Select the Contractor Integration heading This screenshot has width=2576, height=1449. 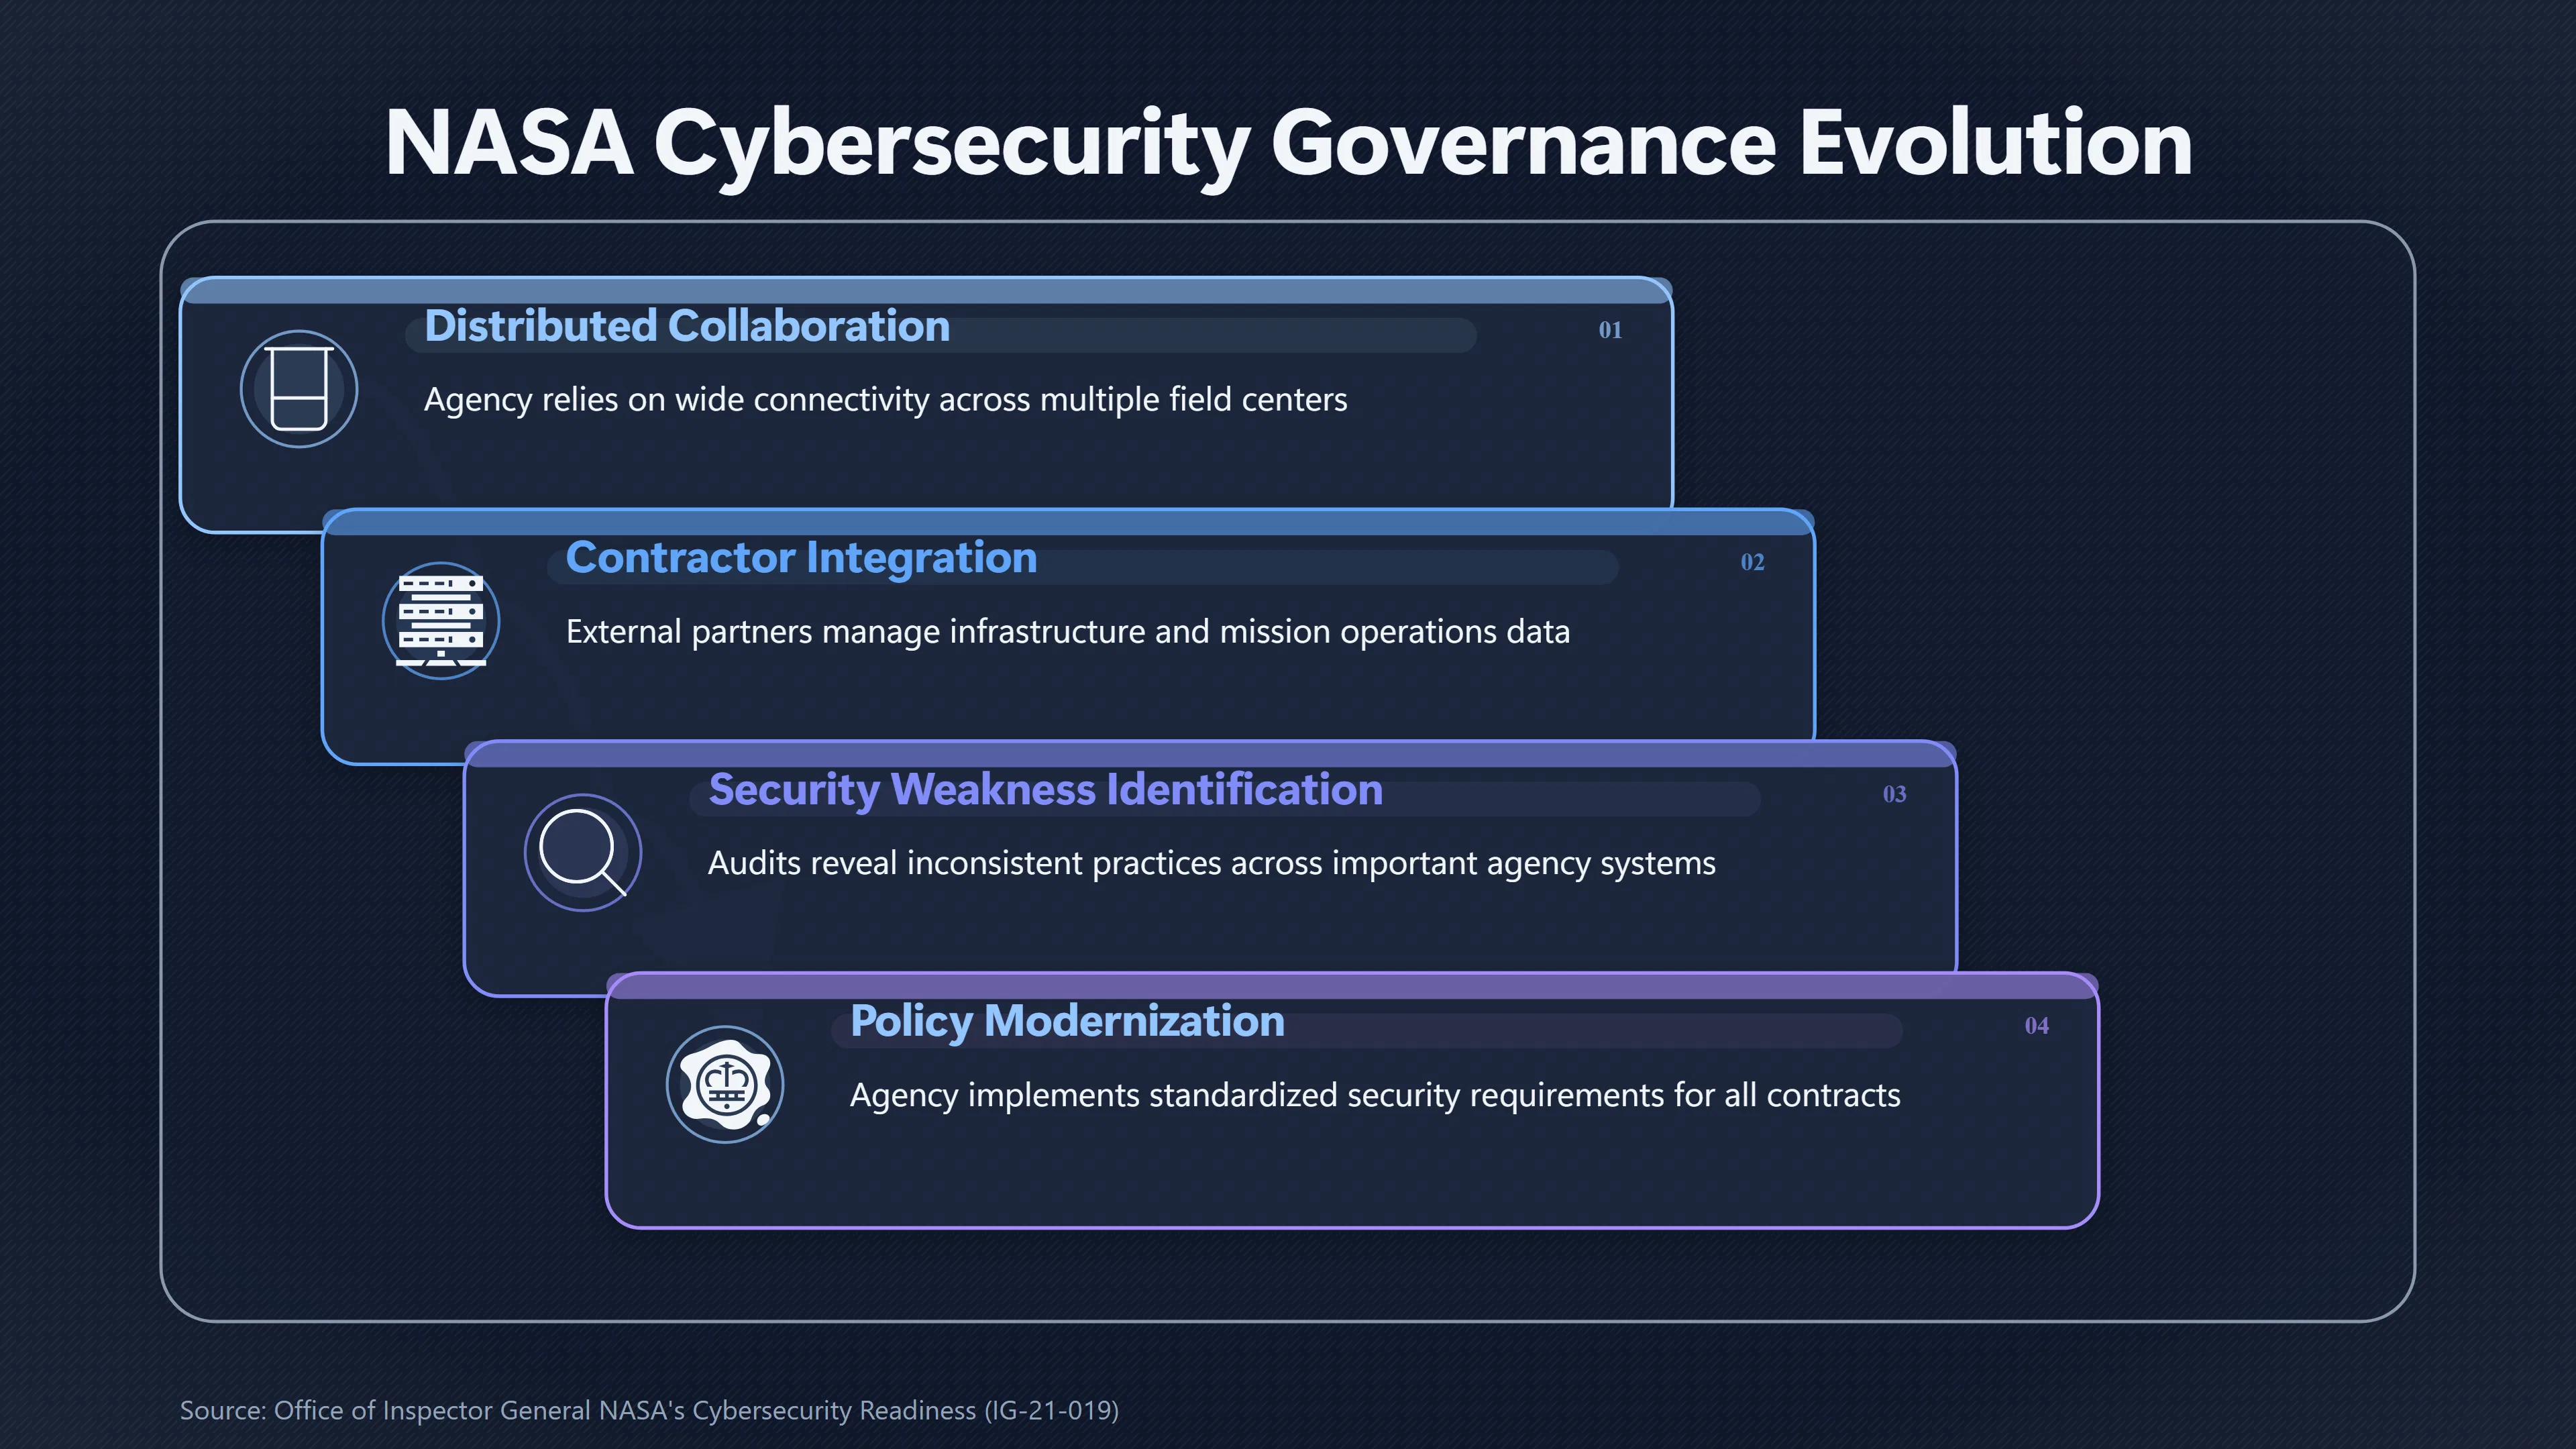(801, 558)
